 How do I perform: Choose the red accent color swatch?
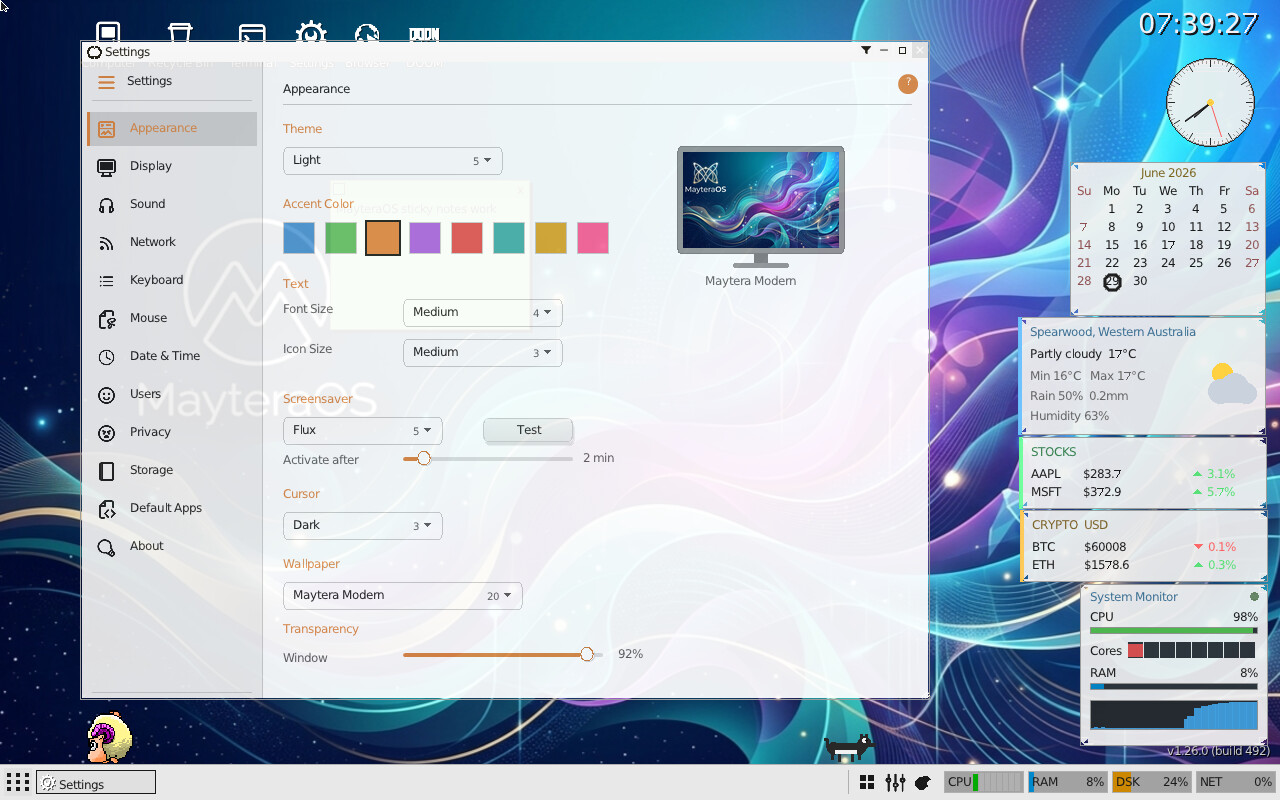pos(467,238)
